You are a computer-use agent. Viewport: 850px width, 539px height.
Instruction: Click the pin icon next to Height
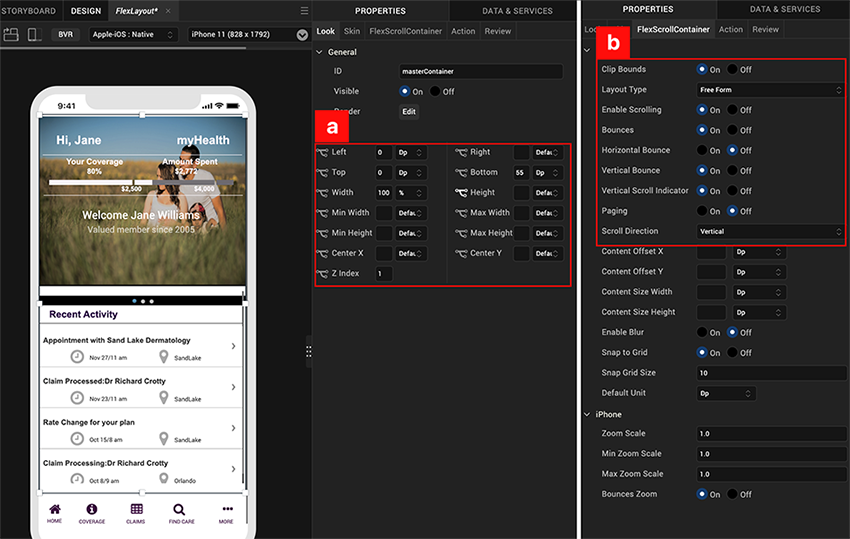click(461, 193)
